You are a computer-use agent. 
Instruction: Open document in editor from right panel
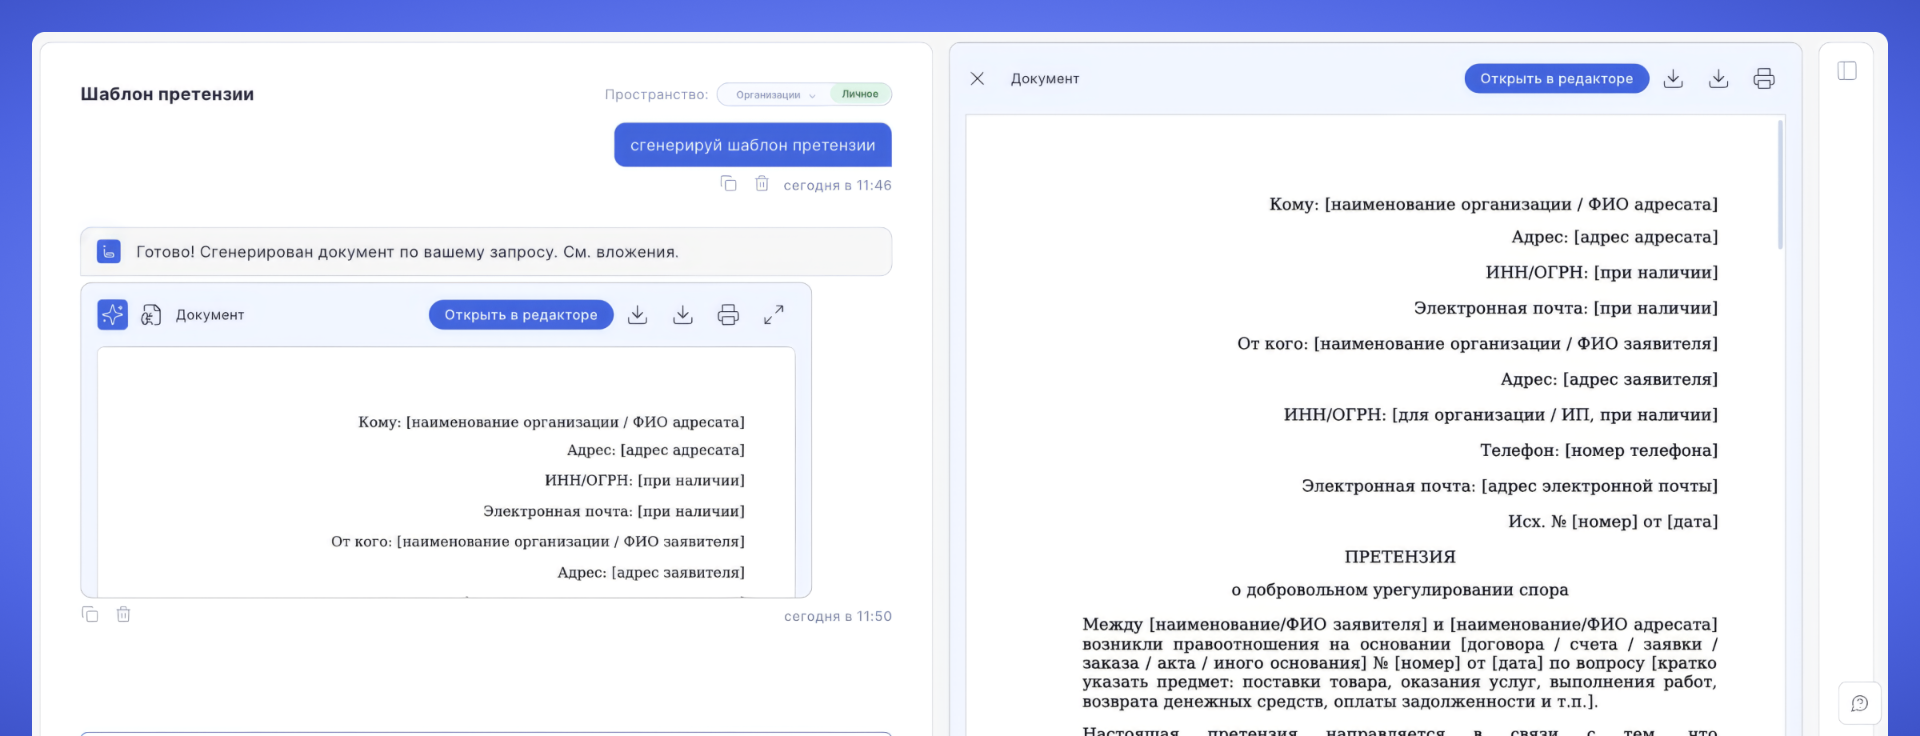[1557, 79]
